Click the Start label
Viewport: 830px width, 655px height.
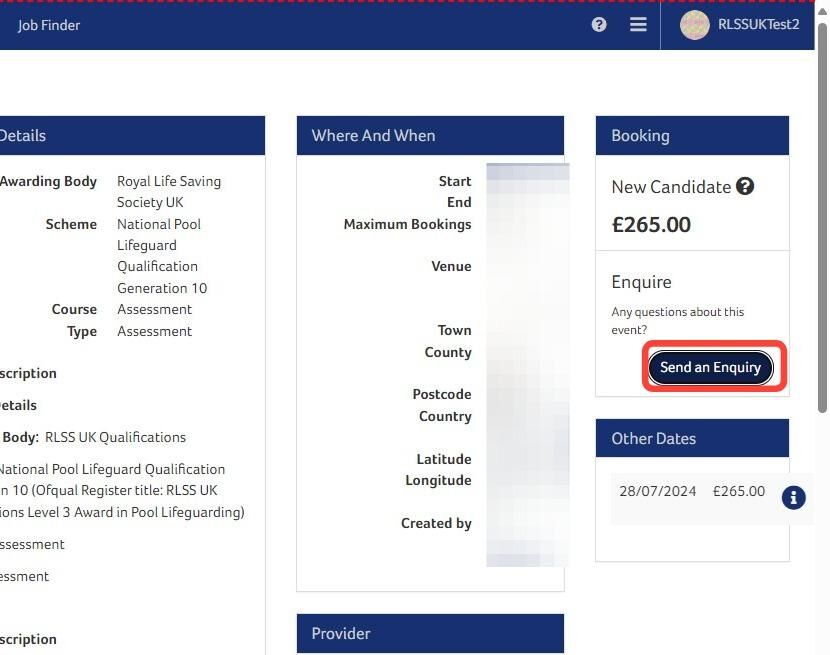click(x=455, y=181)
